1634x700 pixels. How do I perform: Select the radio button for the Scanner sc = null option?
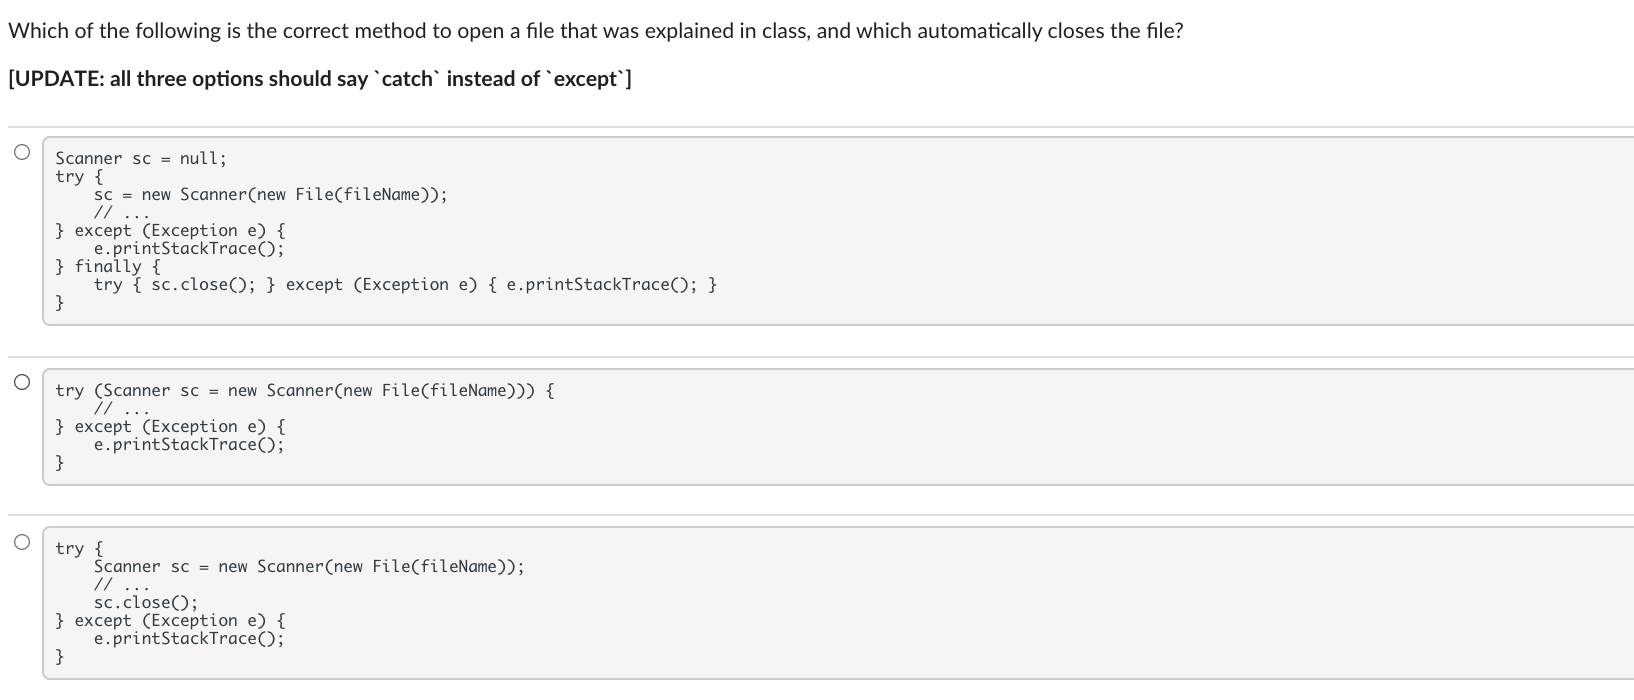[x=21, y=152]
